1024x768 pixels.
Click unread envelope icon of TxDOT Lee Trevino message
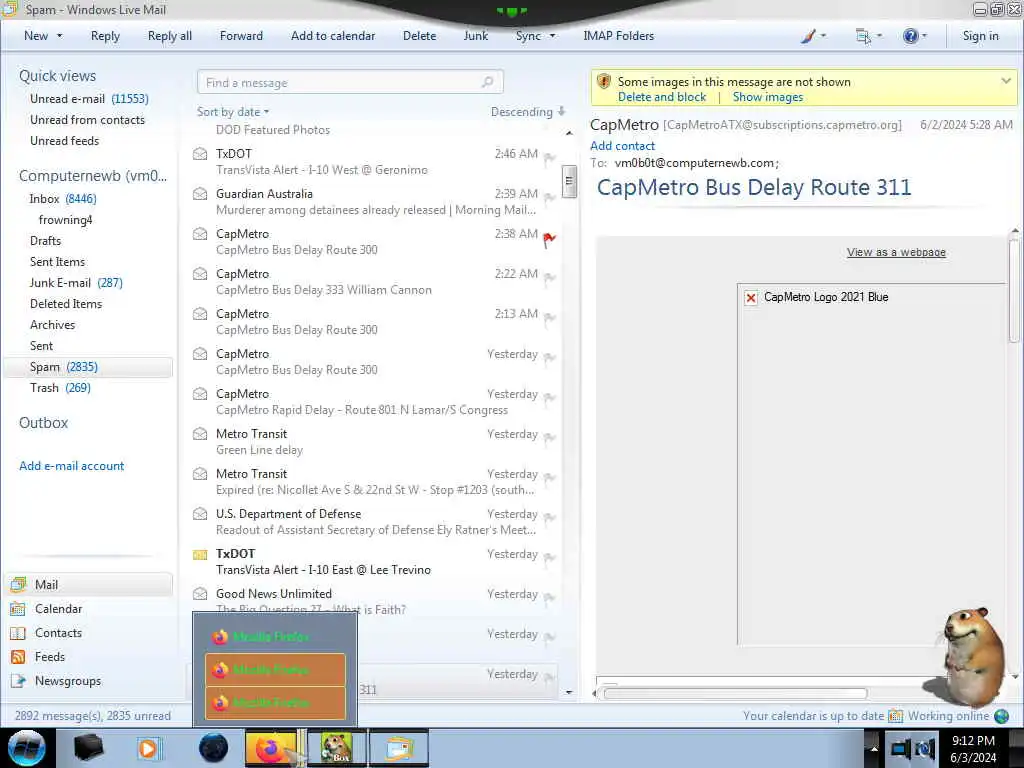[200, 554]
